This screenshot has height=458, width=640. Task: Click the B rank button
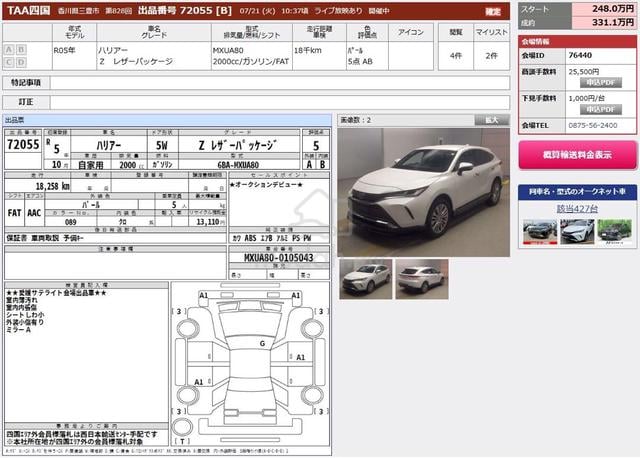pyautogui.click(x=21, y=49)
